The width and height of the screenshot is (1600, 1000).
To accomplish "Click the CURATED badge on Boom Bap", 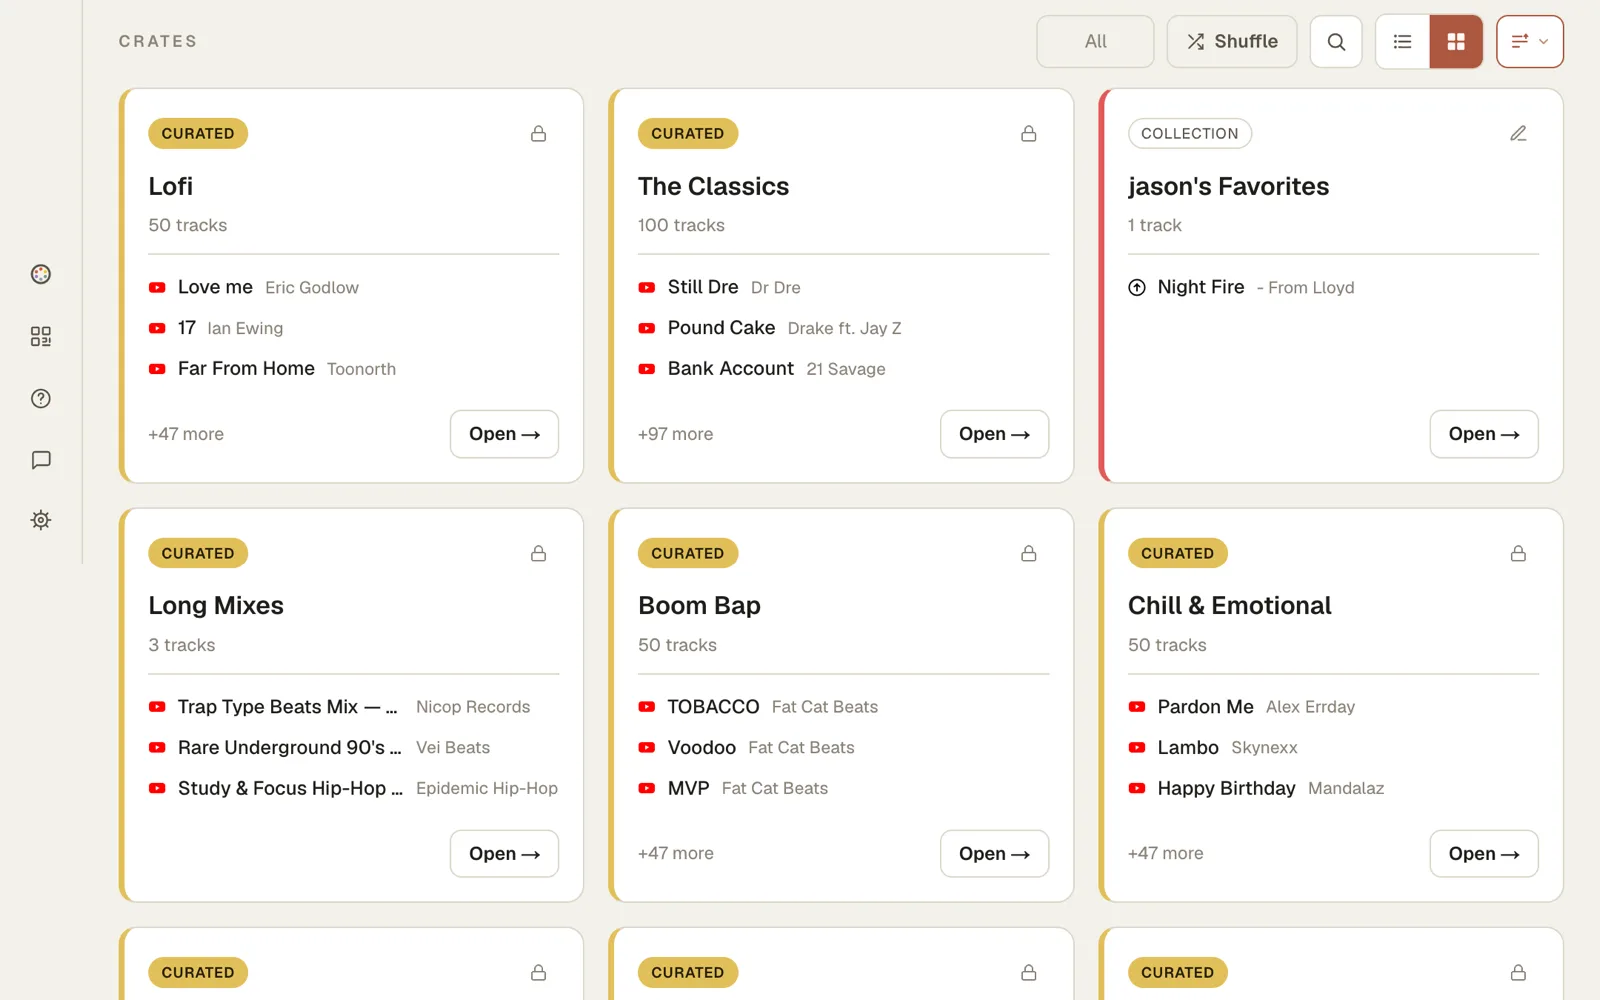I will 688,553.
